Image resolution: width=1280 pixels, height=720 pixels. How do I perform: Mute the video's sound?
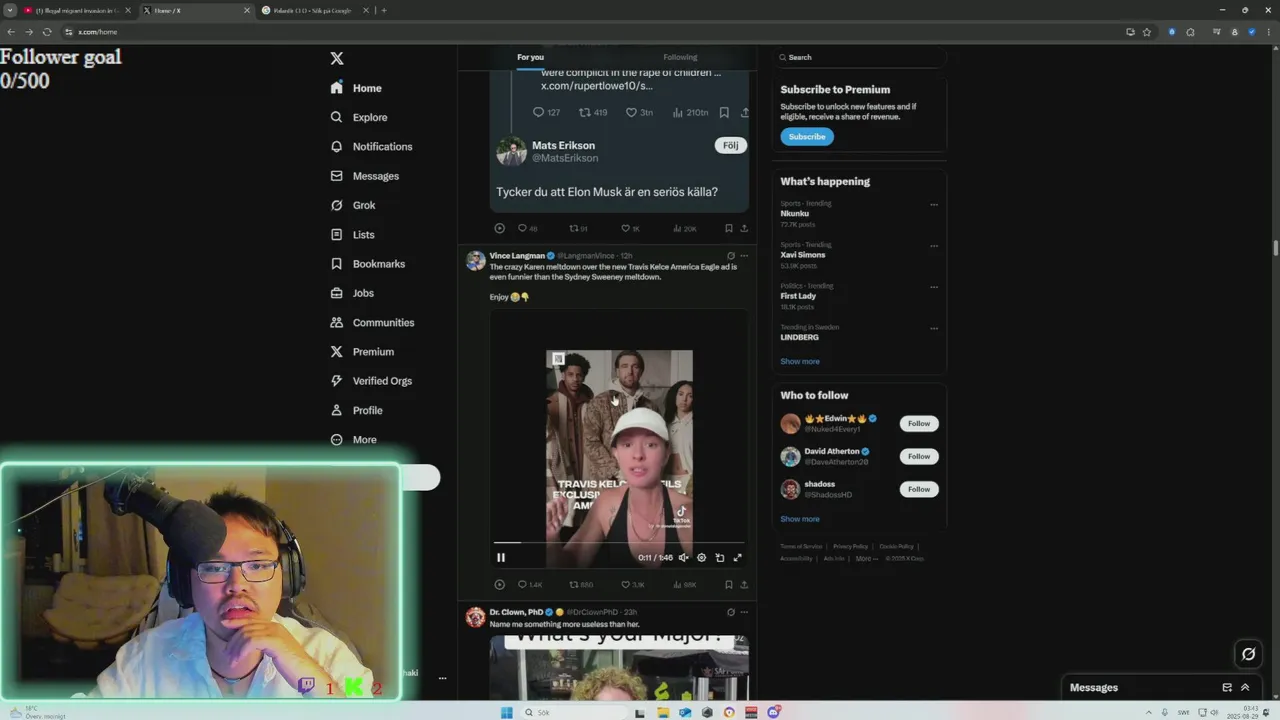(683, 558)
